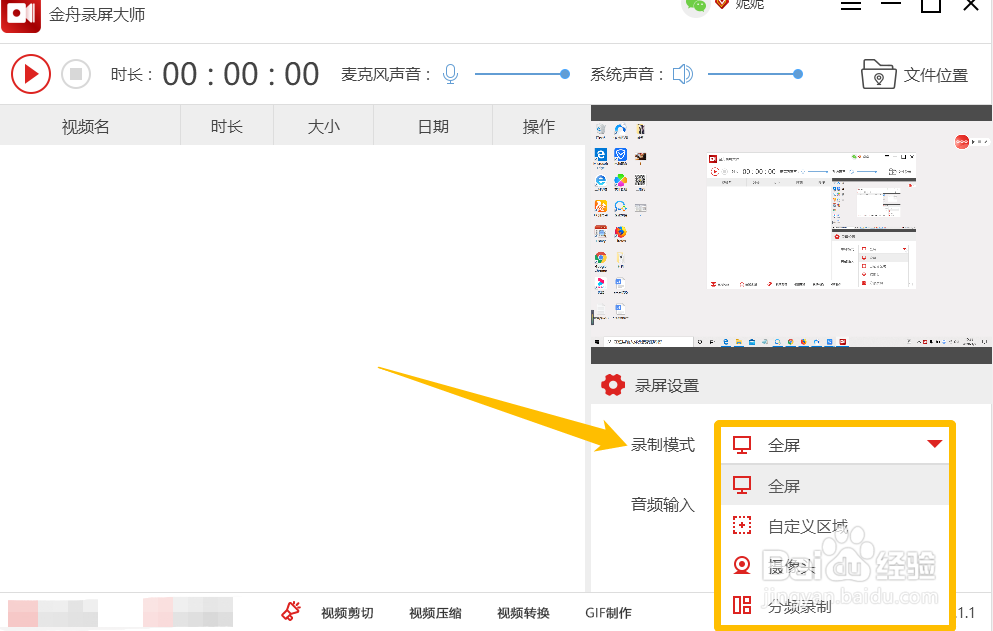Select 全屏 option in dropdown list

(x=835, y=486)
